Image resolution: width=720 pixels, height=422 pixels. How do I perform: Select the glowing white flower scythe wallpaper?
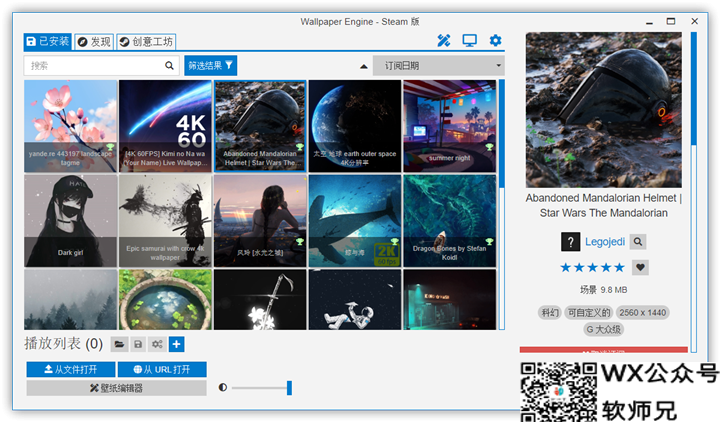(260, 299)
